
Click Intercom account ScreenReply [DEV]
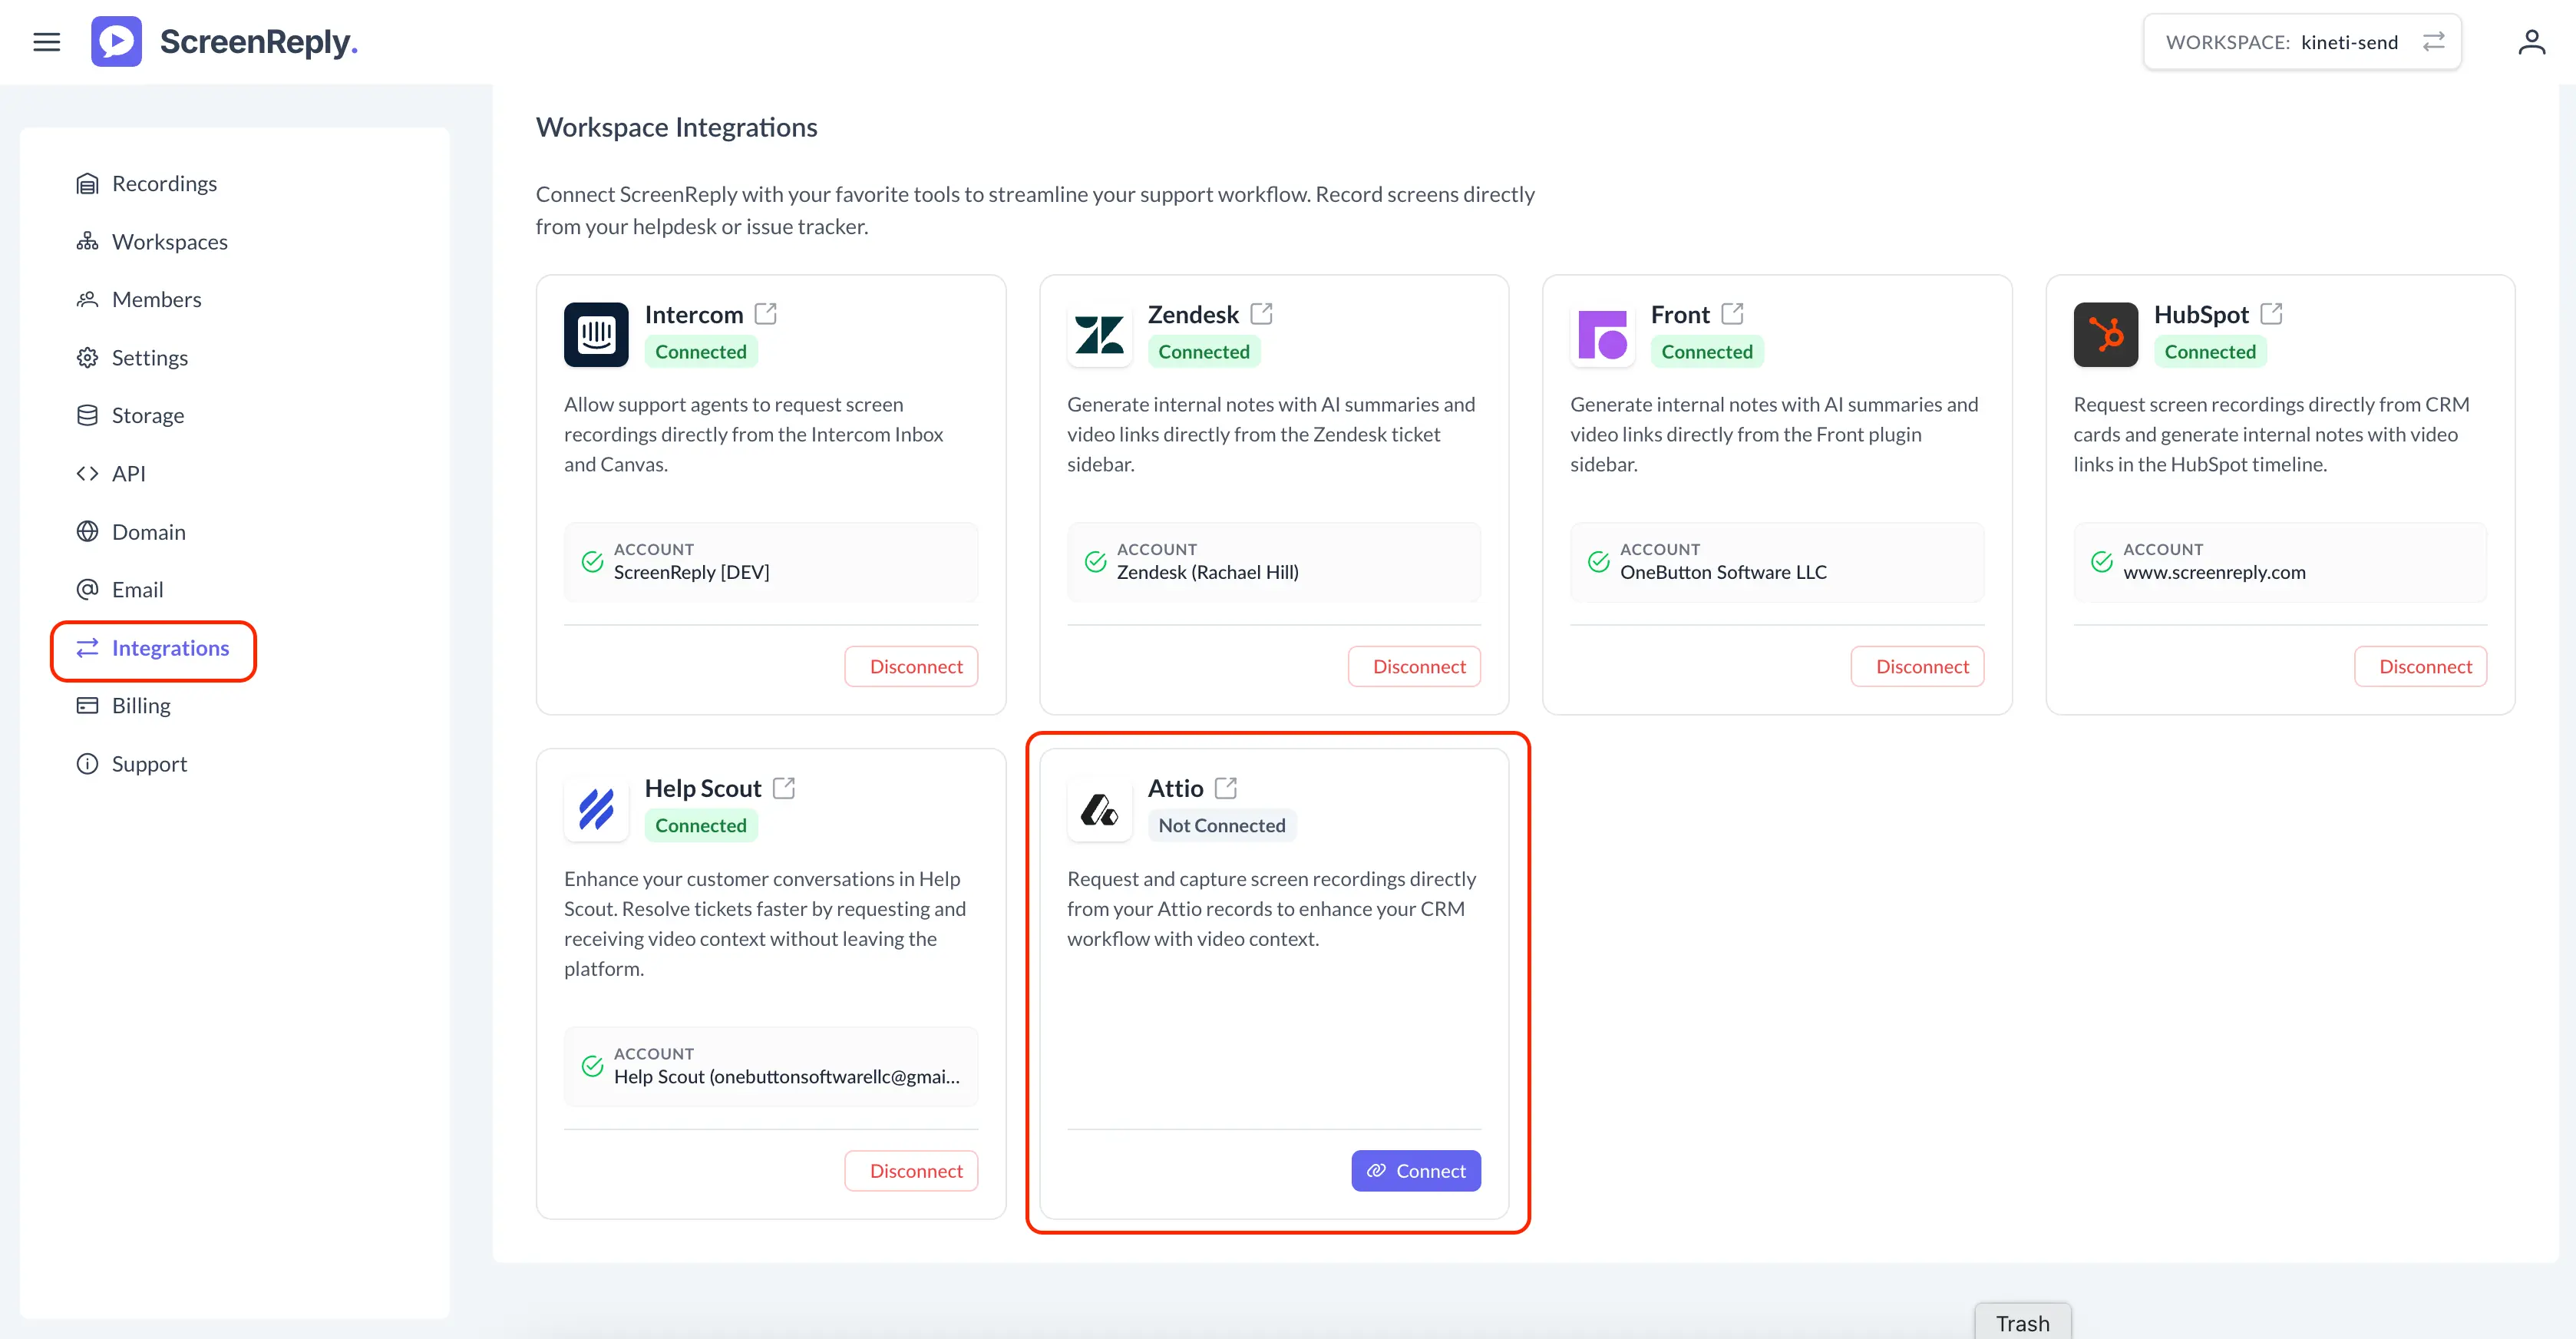click(x=771, y=562)
